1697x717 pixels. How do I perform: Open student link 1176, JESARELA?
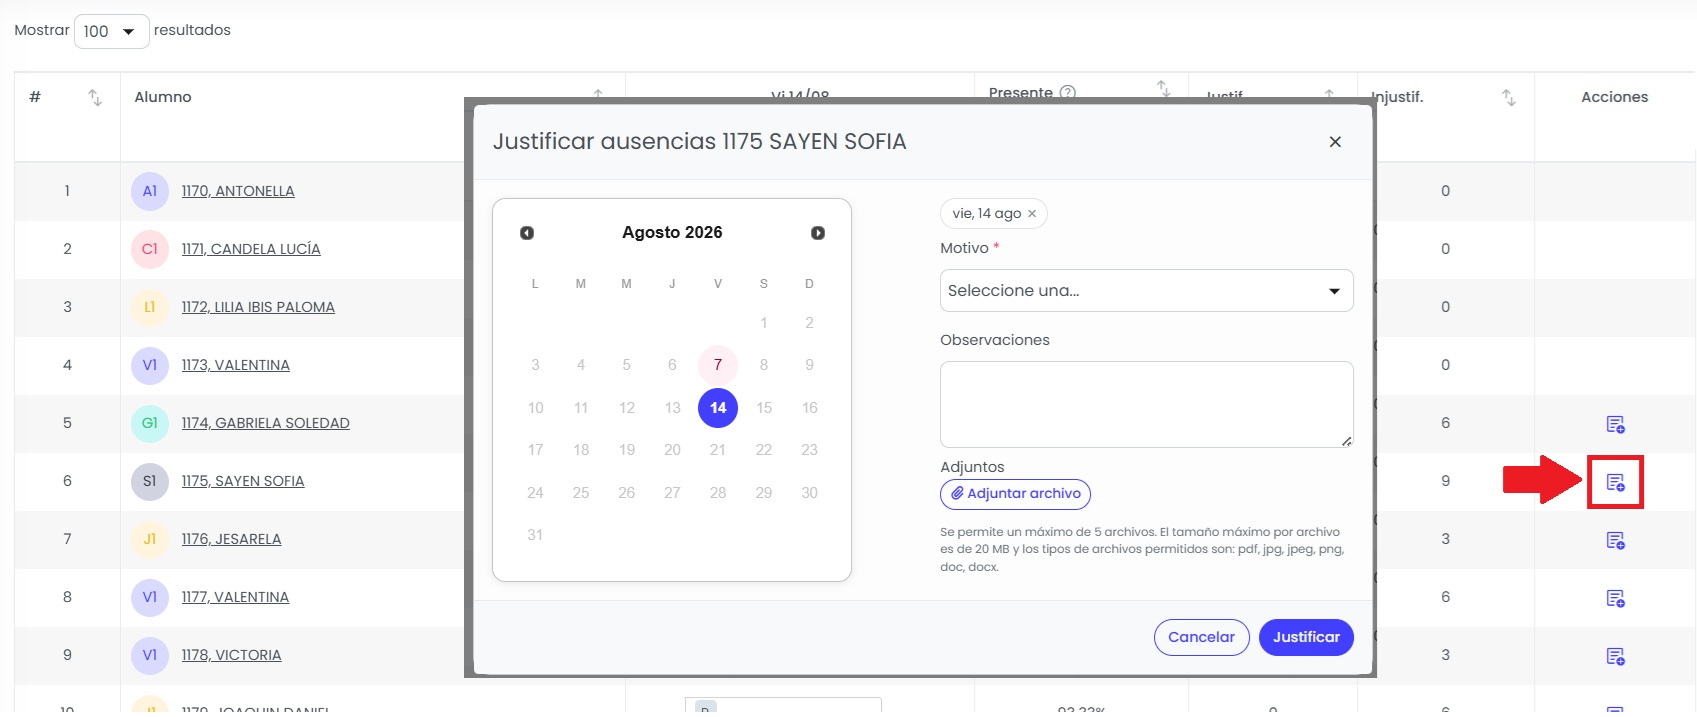coord(231,539)
